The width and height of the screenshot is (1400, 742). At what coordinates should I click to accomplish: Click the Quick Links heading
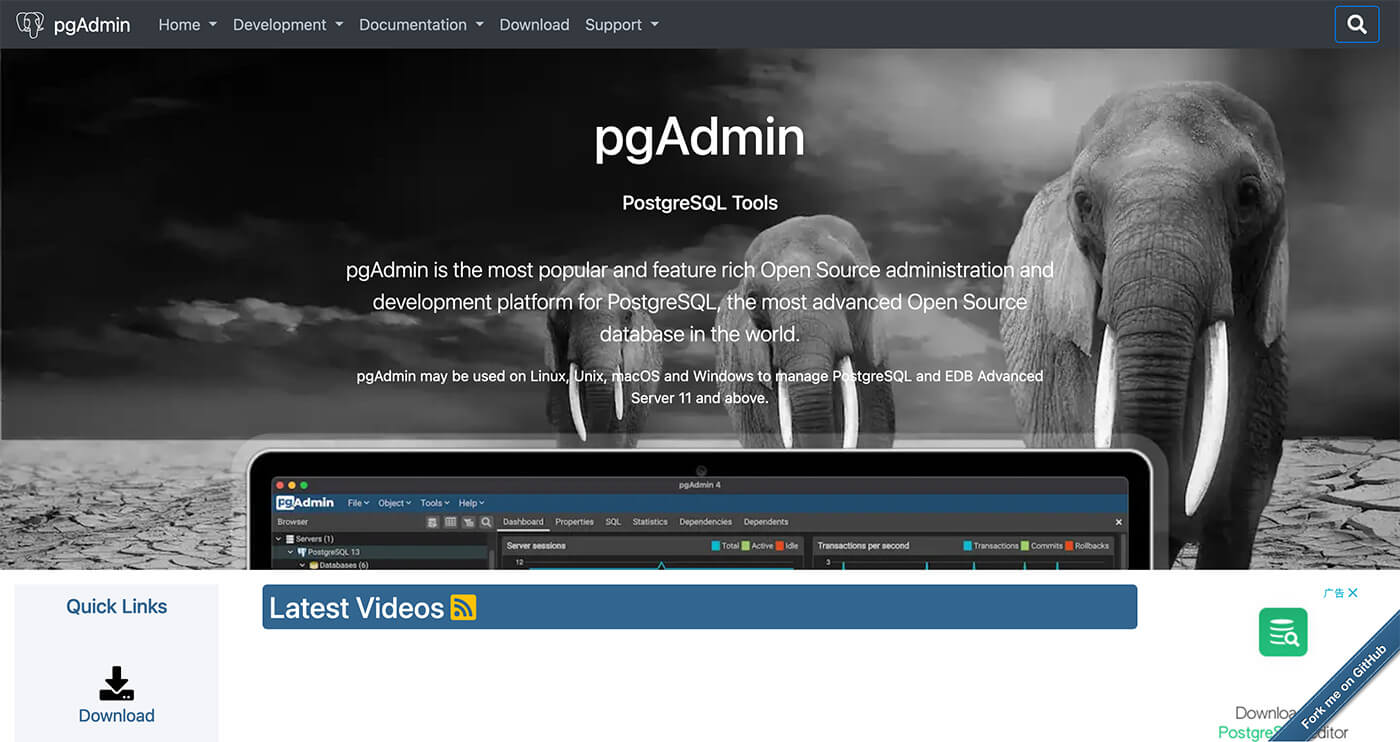click(x=117, y=607)
